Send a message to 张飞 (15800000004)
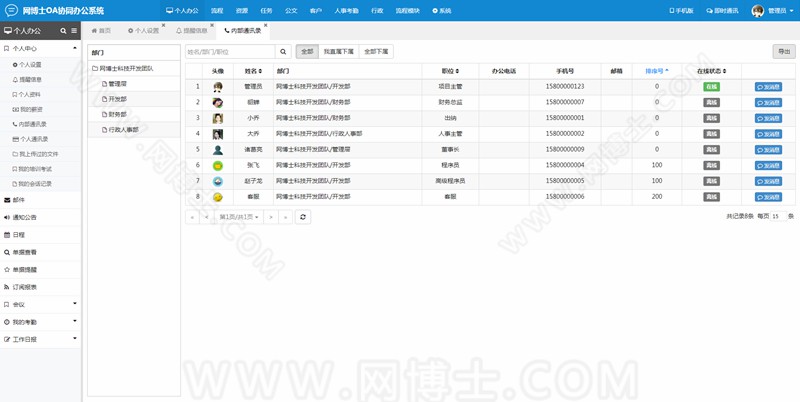The height and width of the screenshot is (402, 800). pos(768,166)
